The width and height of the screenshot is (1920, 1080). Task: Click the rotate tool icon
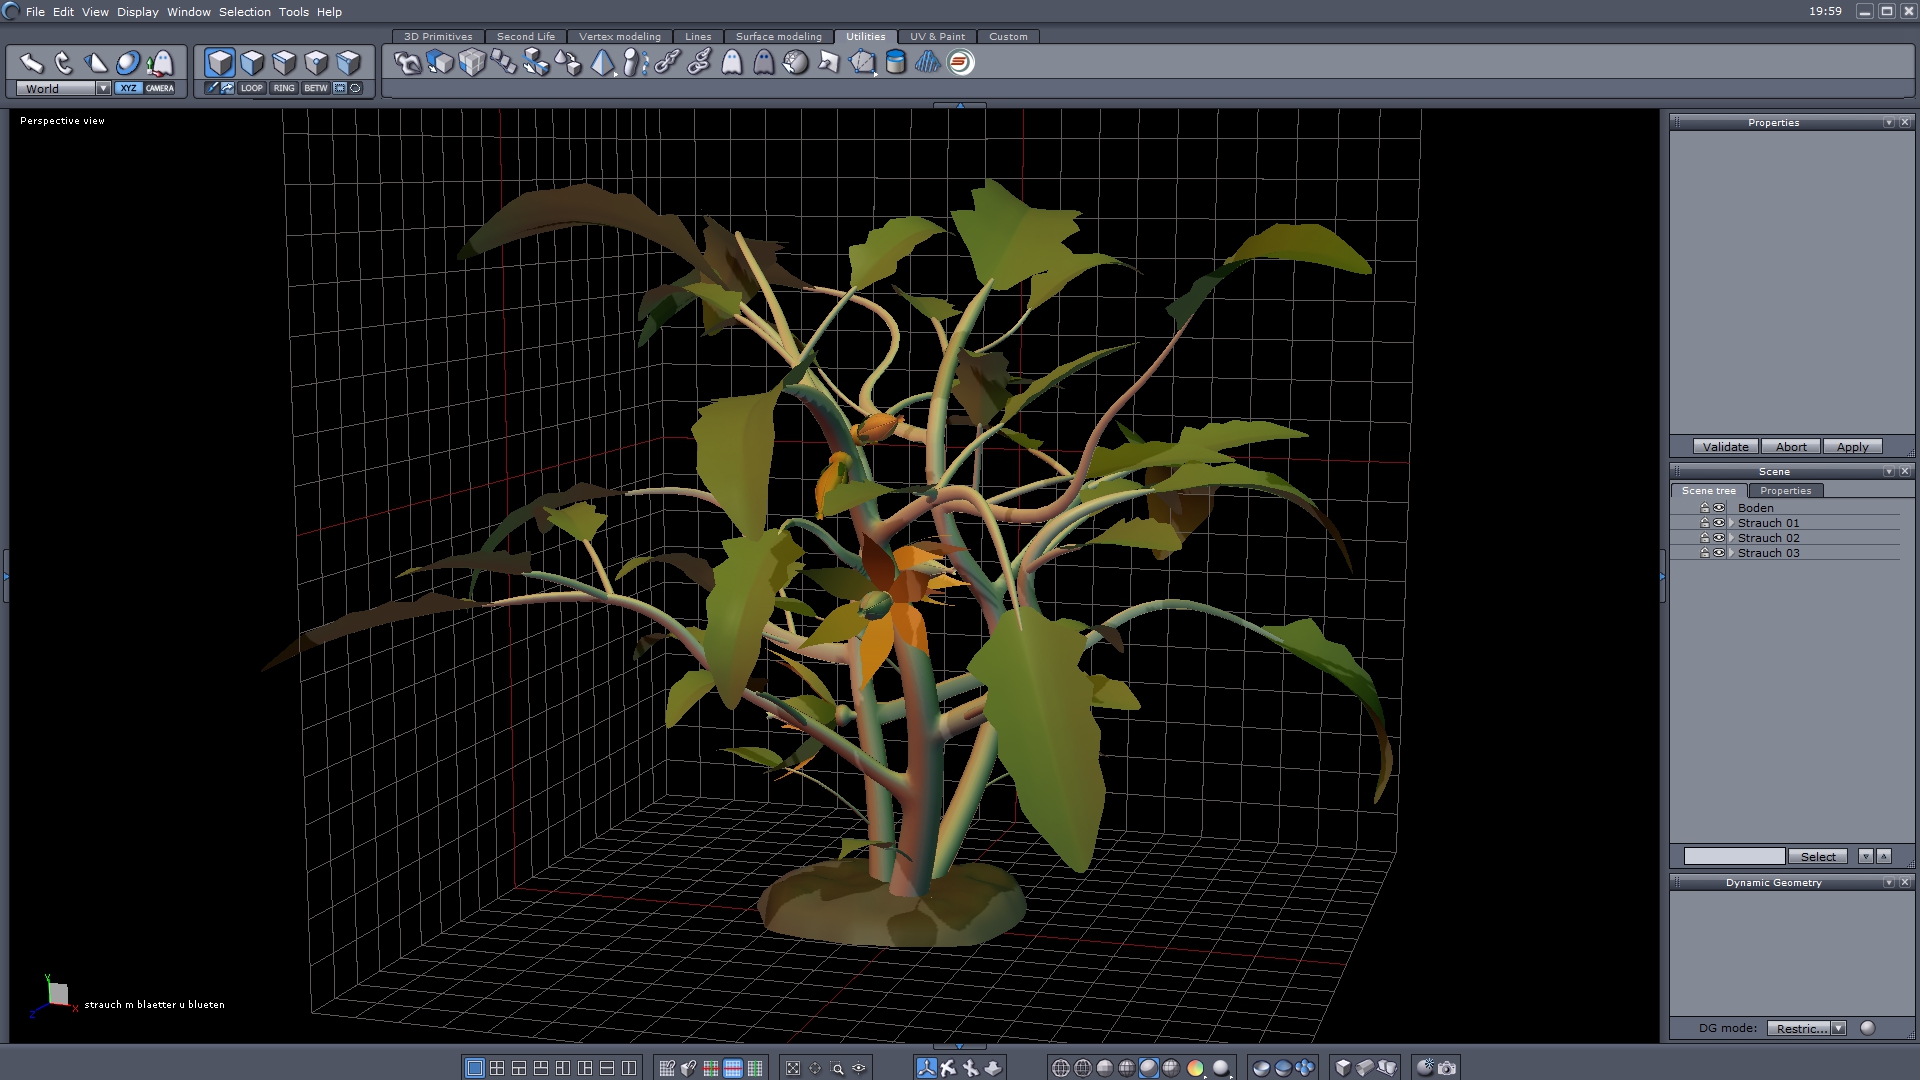pyautogui.click(x=64, y=63)
